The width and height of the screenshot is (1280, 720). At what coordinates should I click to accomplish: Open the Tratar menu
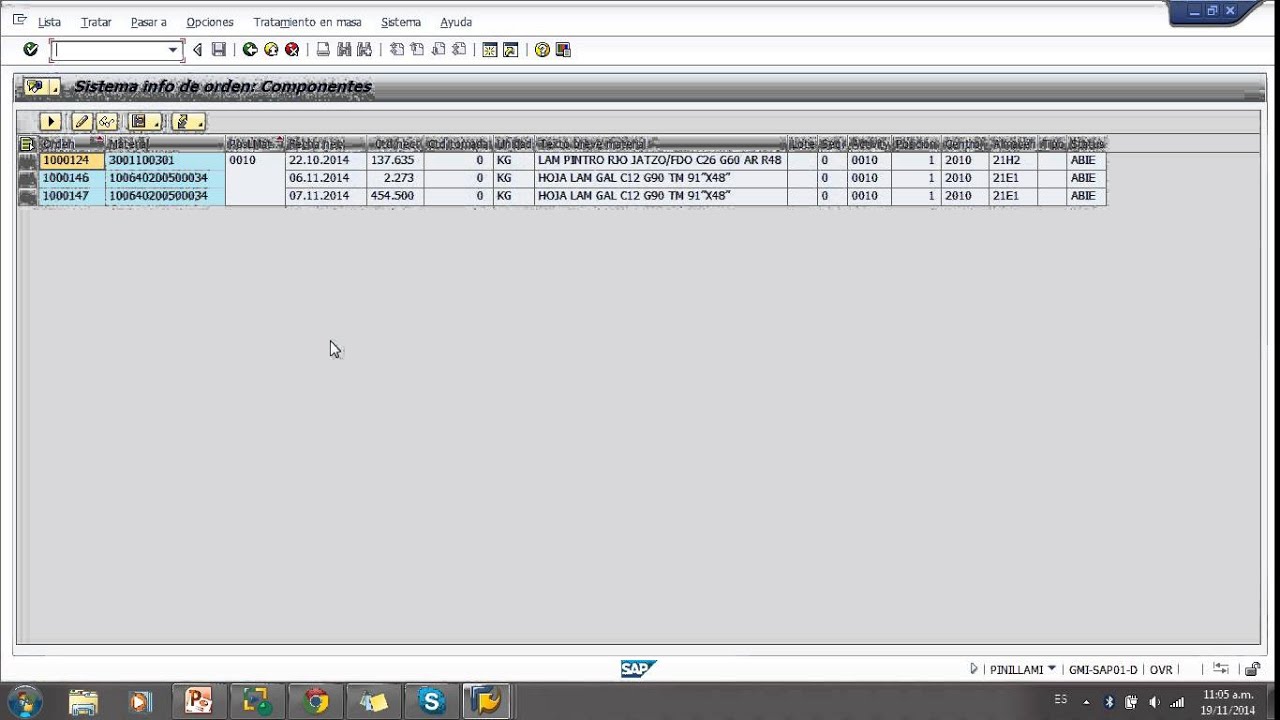96,22
